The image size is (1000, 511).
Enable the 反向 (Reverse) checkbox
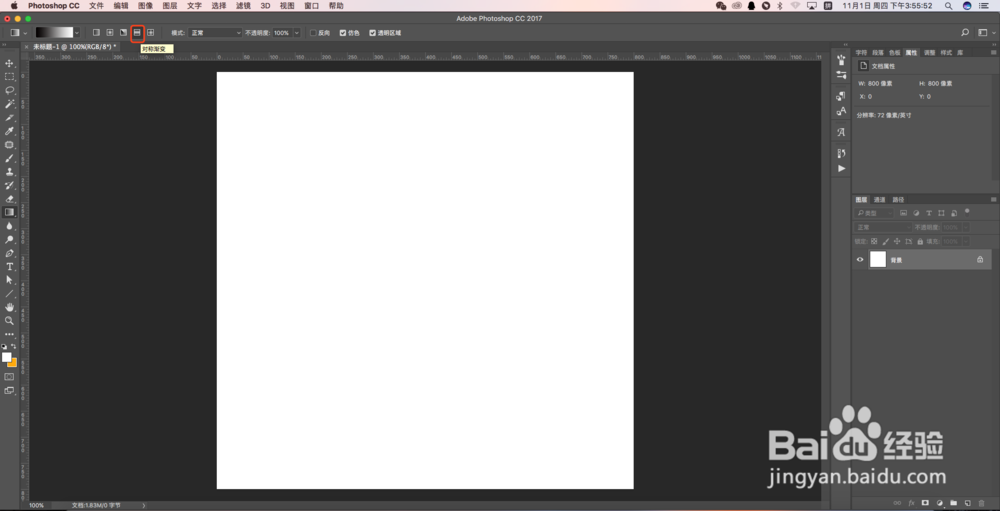point(313,33)
